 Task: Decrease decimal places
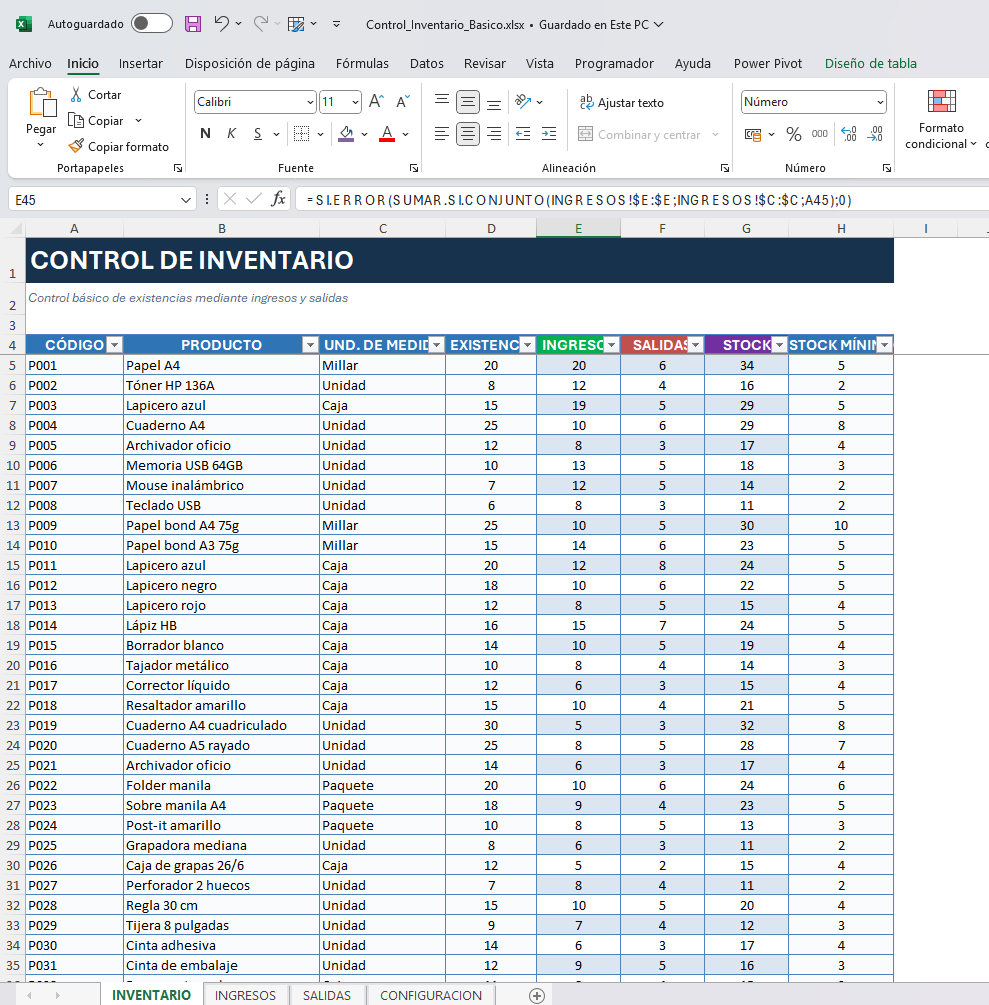point(876,134)
